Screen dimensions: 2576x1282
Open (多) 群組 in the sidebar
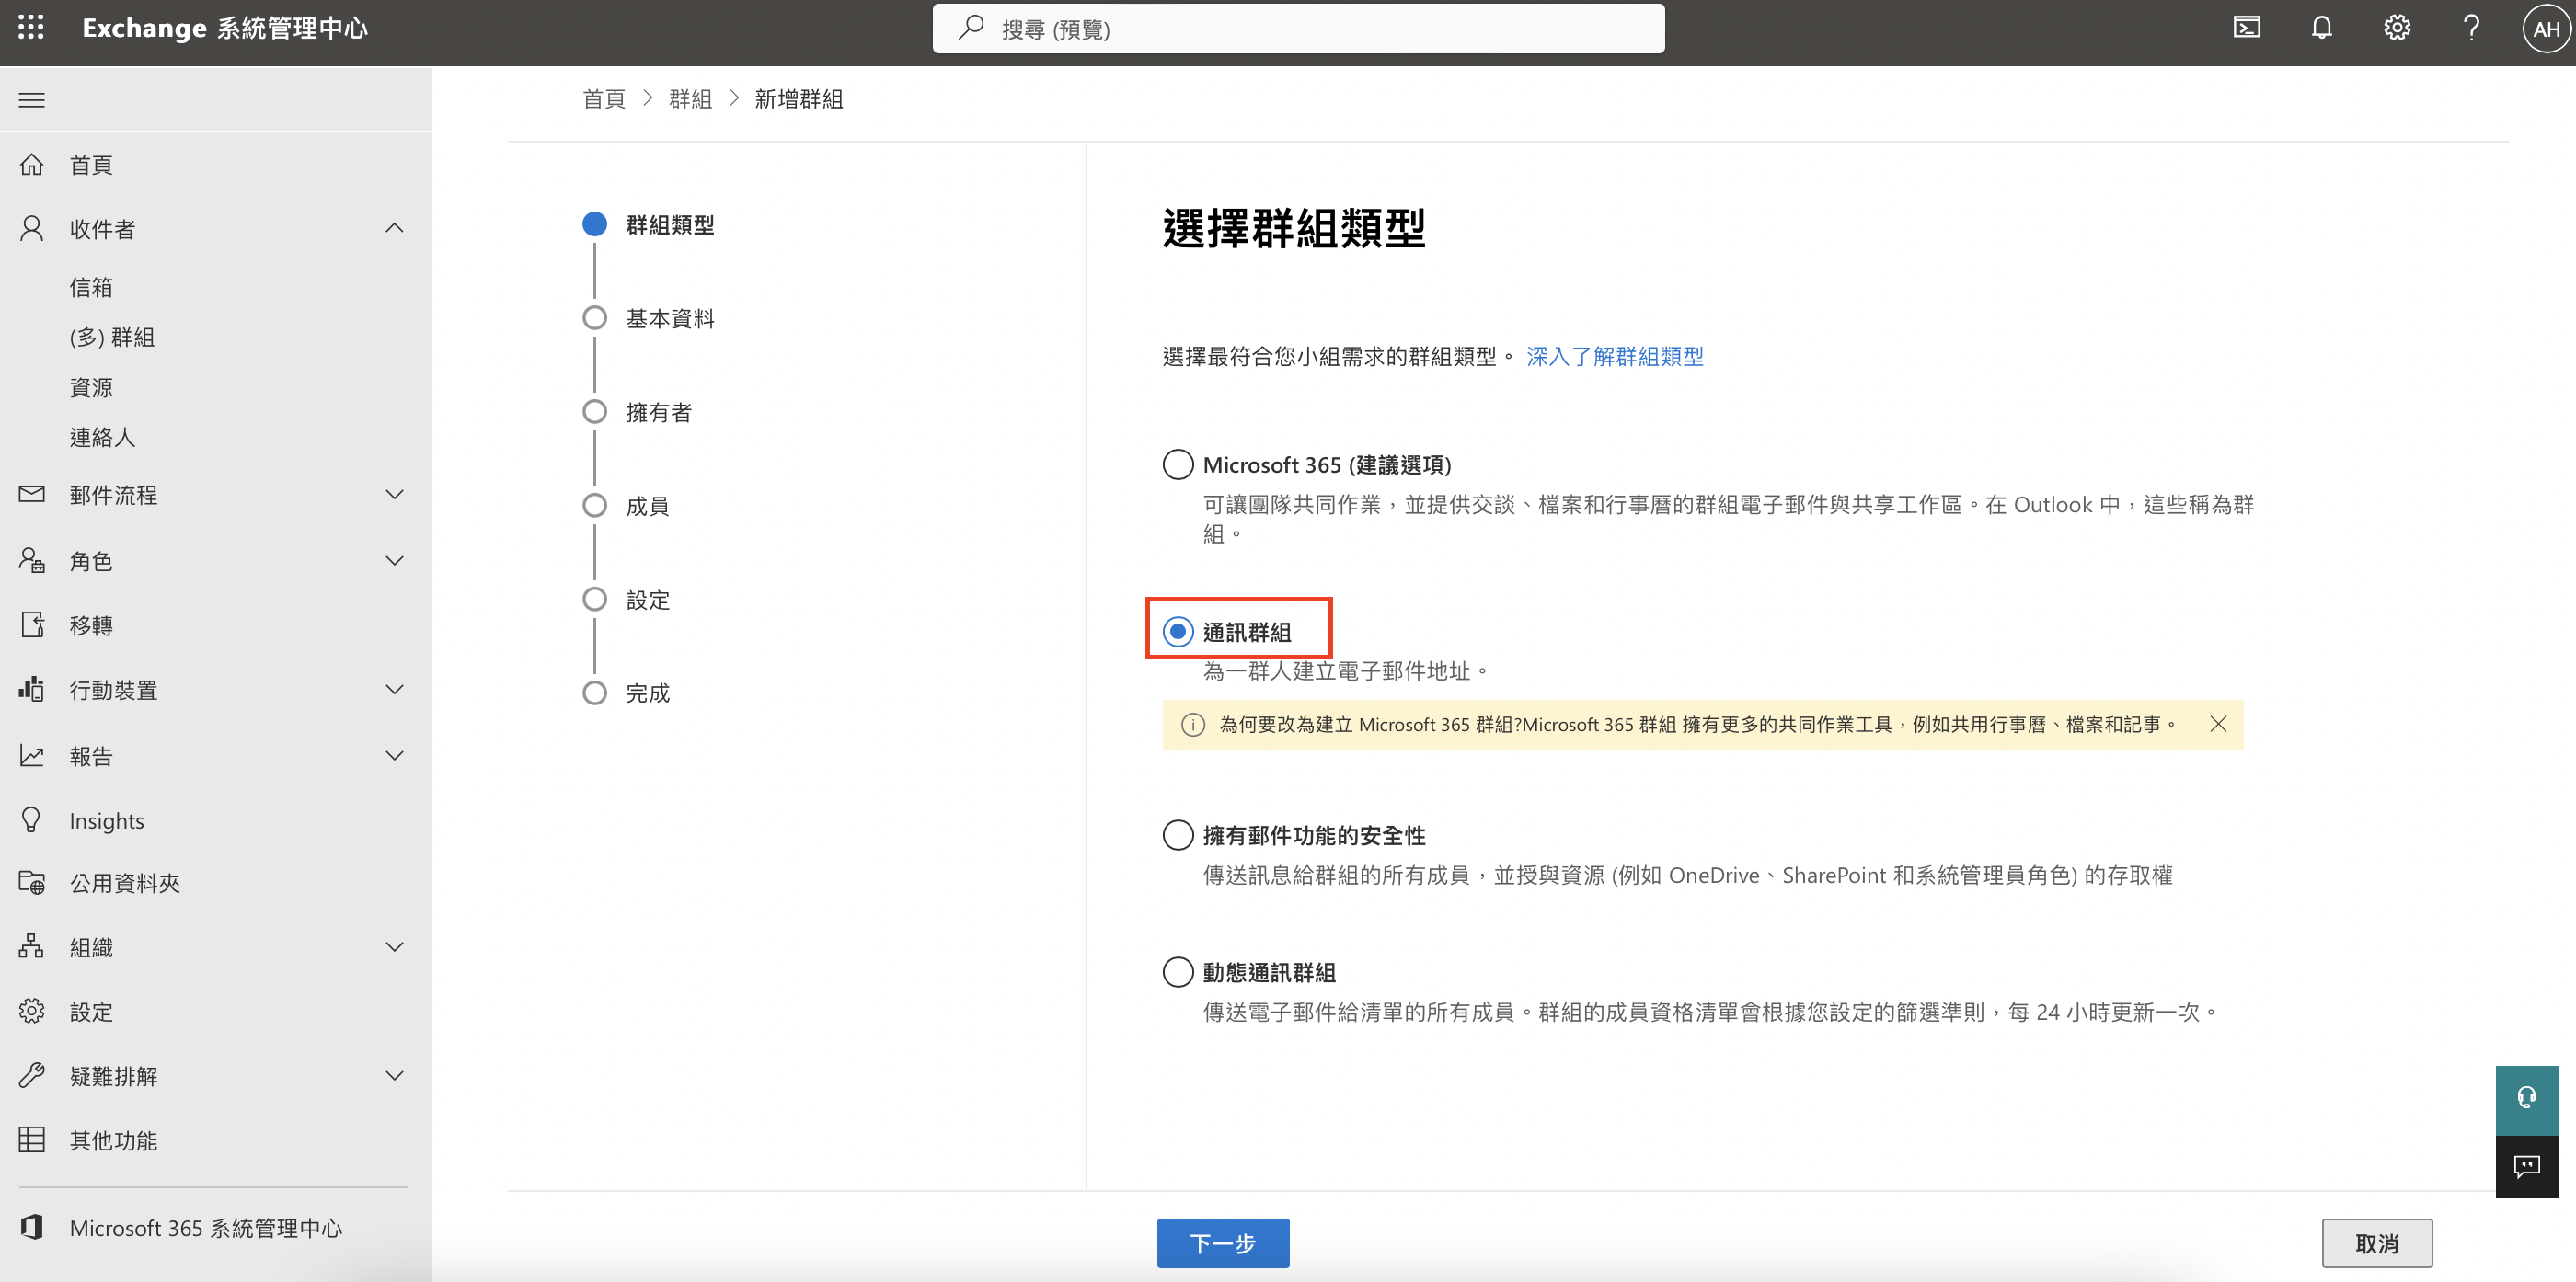pos(112,337)
